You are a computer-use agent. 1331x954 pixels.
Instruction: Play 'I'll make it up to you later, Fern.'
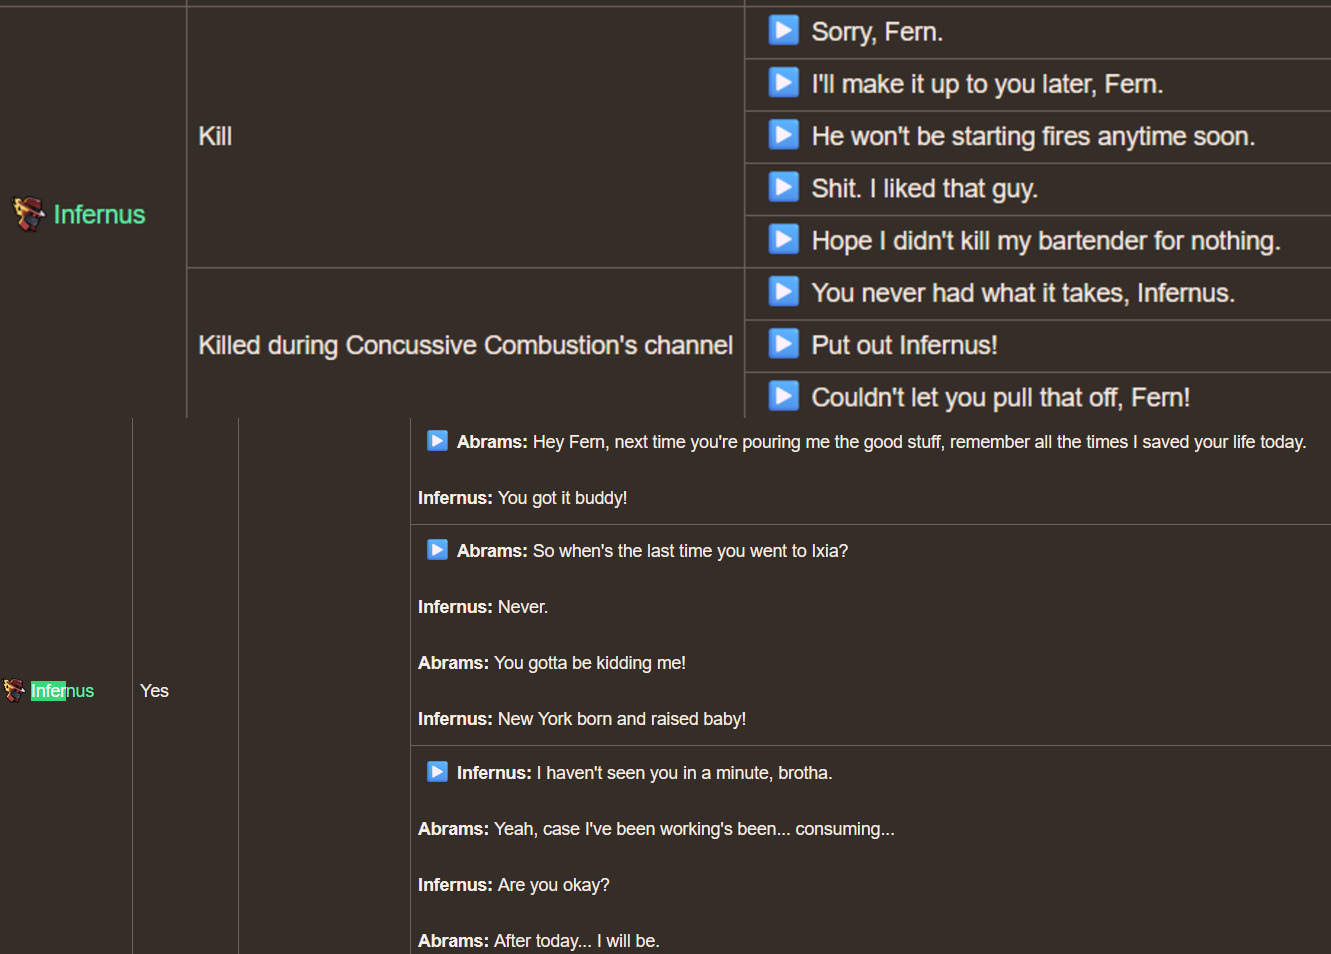[x=783, y=83]
